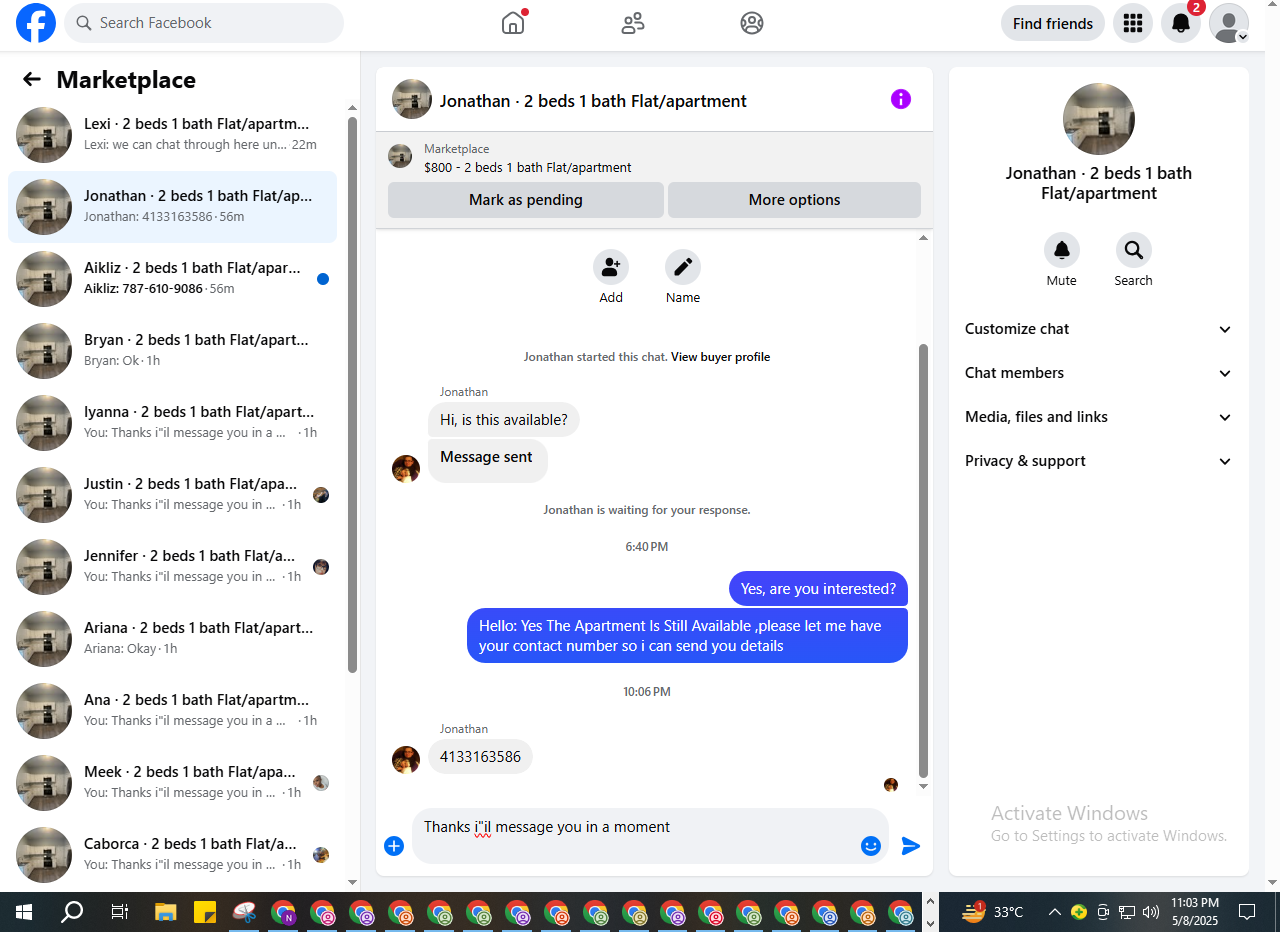Click the long 'Apartment Is Still Available' message
The image size is (1280, 932).
point(687,636)
